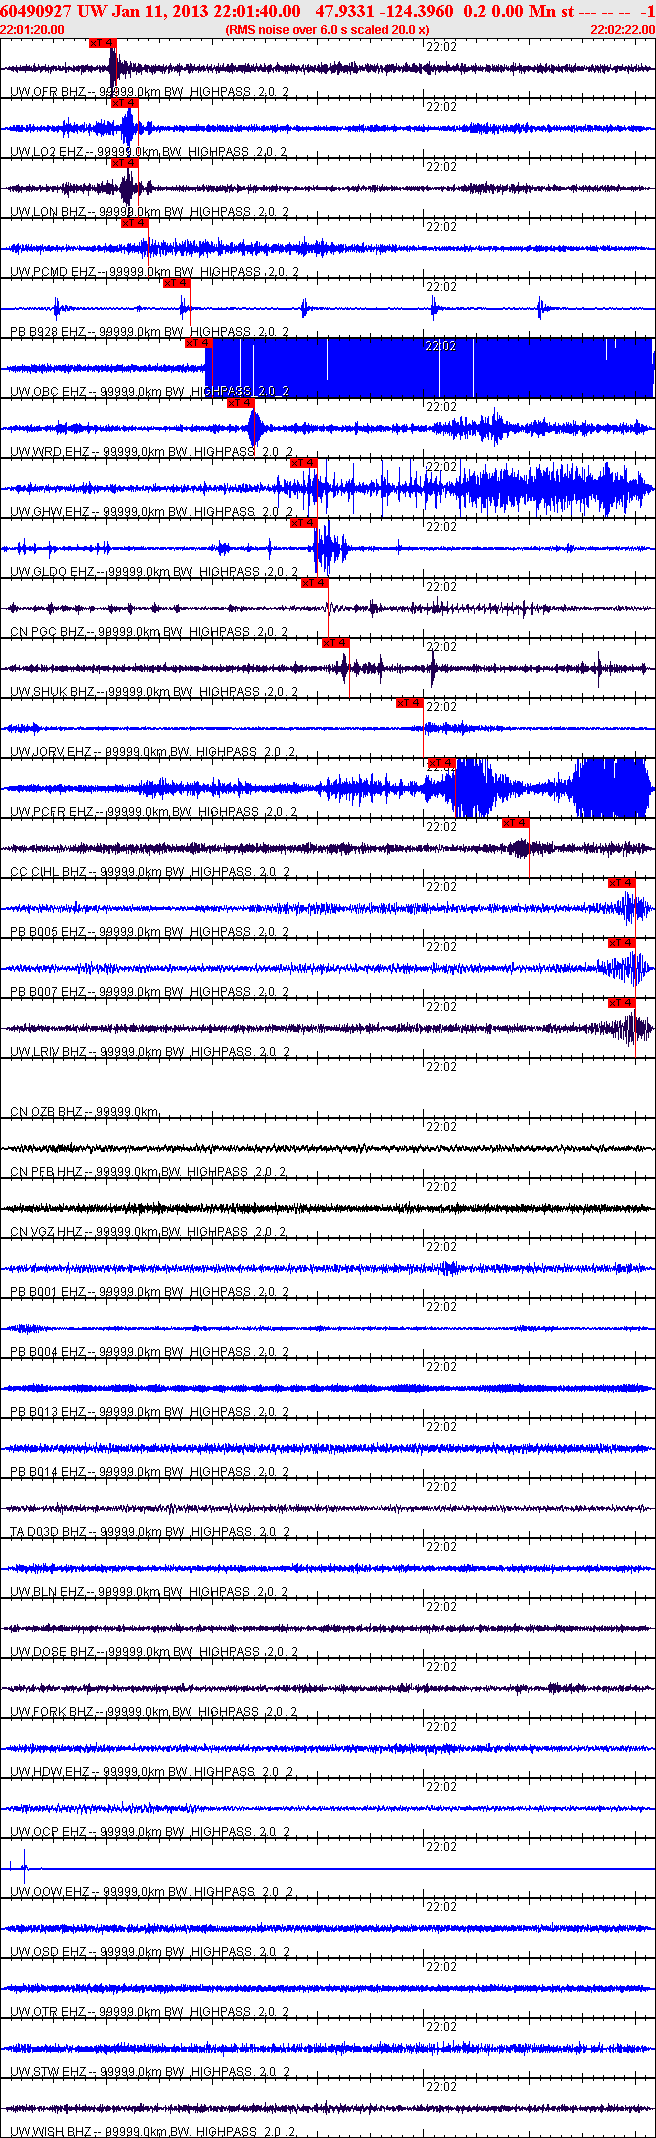Viewport: 656px width, 2138px height.
Task: Click station label "PB.B001 EHZ"
Action: [x=47, y=1292]
